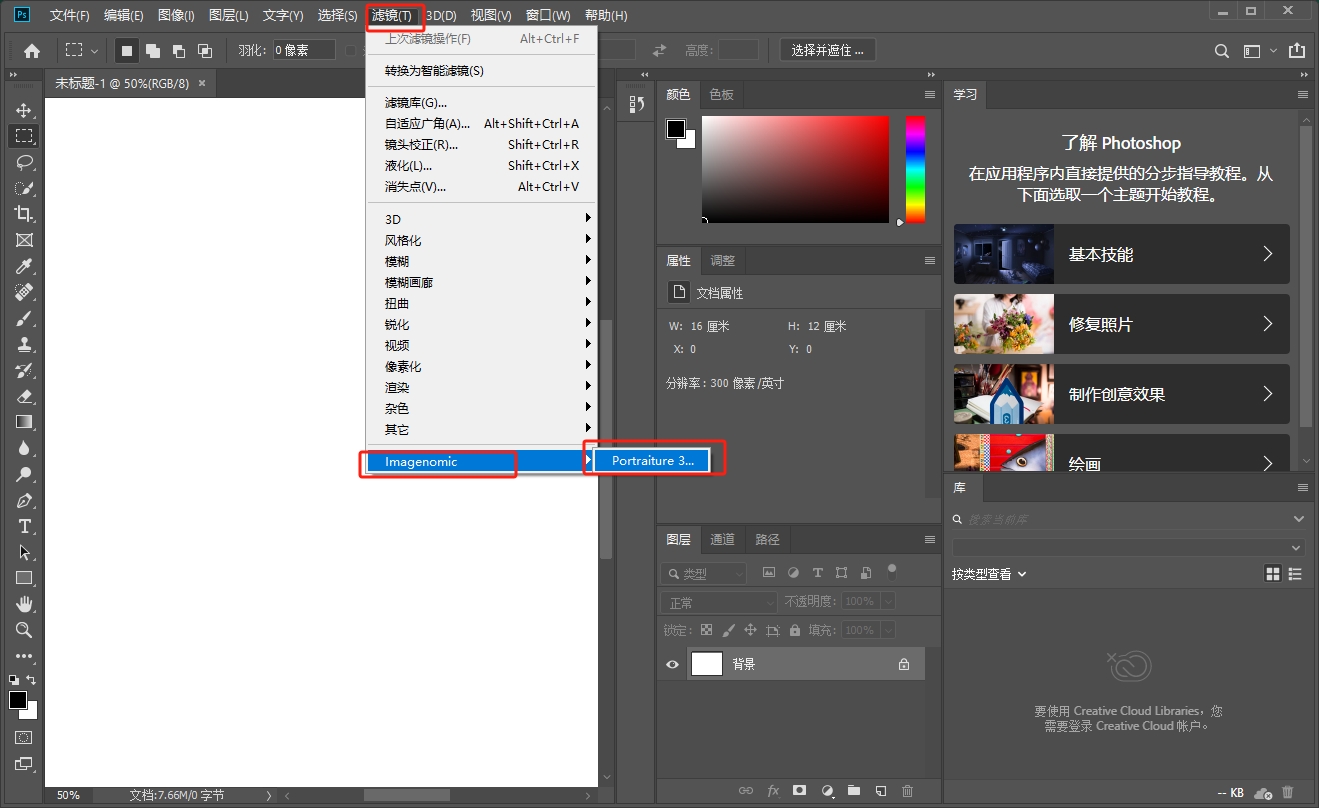This screenshot has width=1319, height=808.
Task: Open the 不透明度 opacity dropdown
Action: pos(889,600)
